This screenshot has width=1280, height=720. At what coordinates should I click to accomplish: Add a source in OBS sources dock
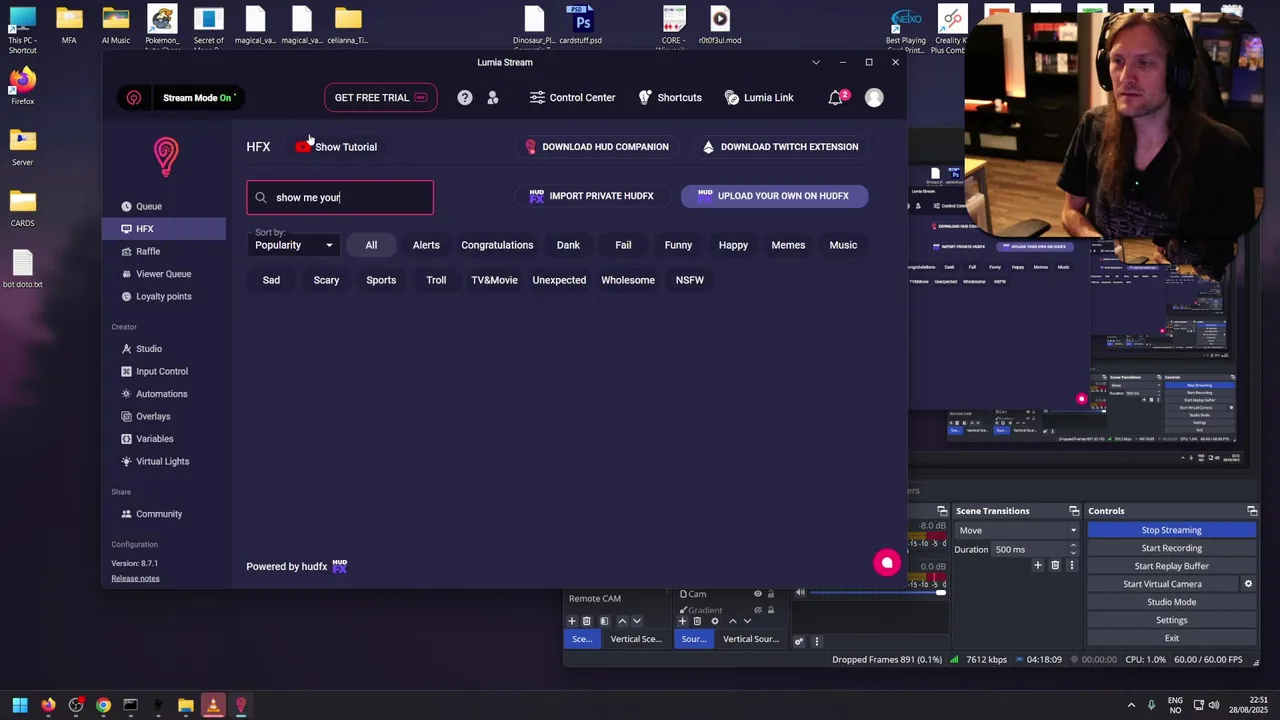coord(682,621)
